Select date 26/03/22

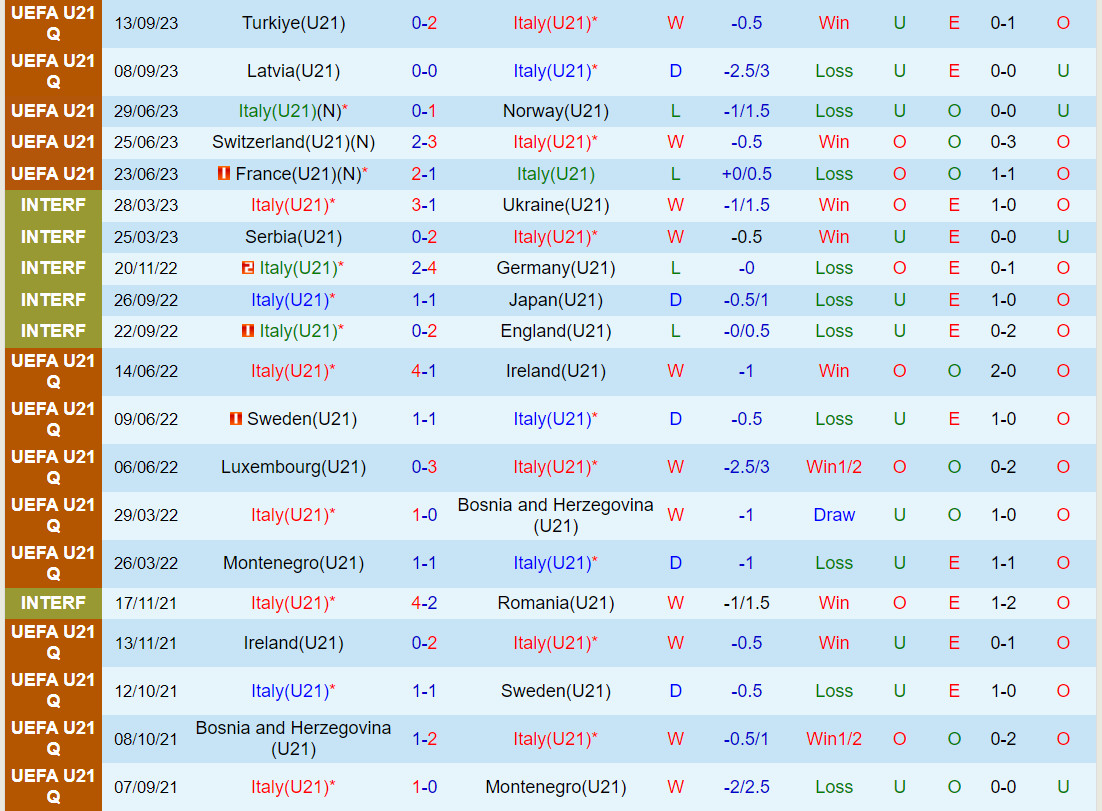click(146, 563)
